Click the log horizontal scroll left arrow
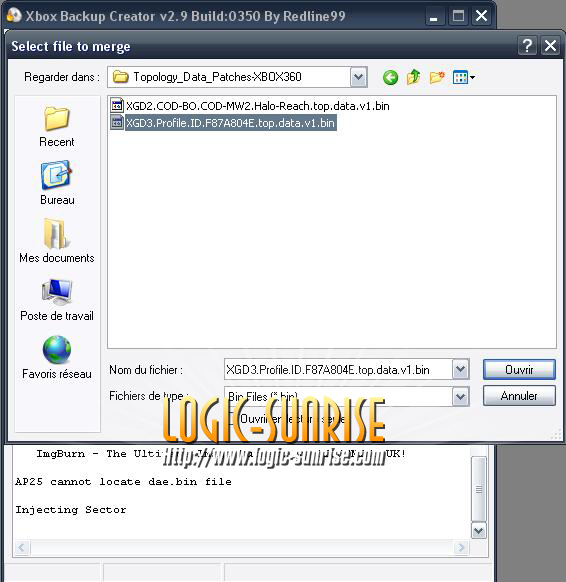Screen dimensions: 566x582 click(x=22, y=547)
